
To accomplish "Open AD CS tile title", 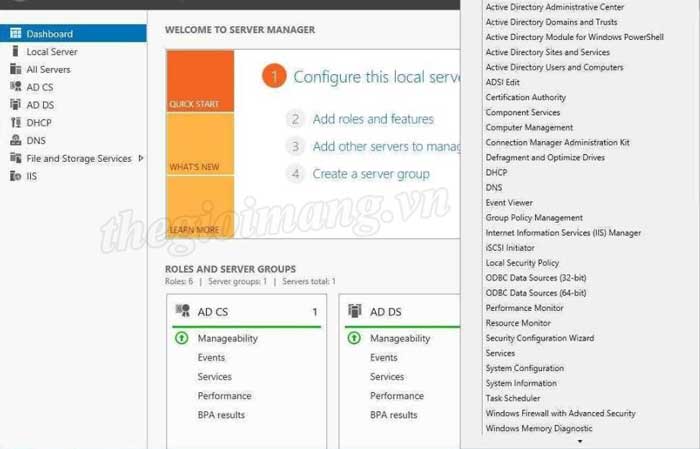I will tap(213, 312).
